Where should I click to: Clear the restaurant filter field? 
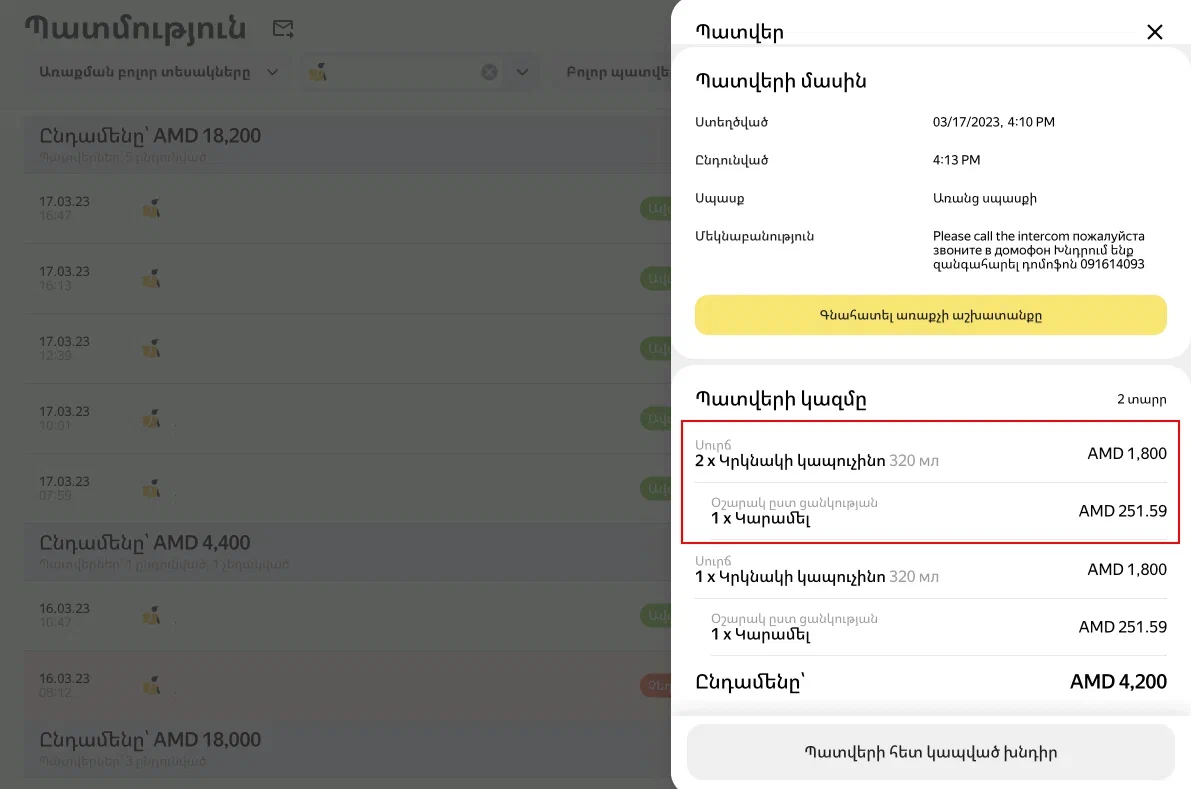click(x=489, y=72)
